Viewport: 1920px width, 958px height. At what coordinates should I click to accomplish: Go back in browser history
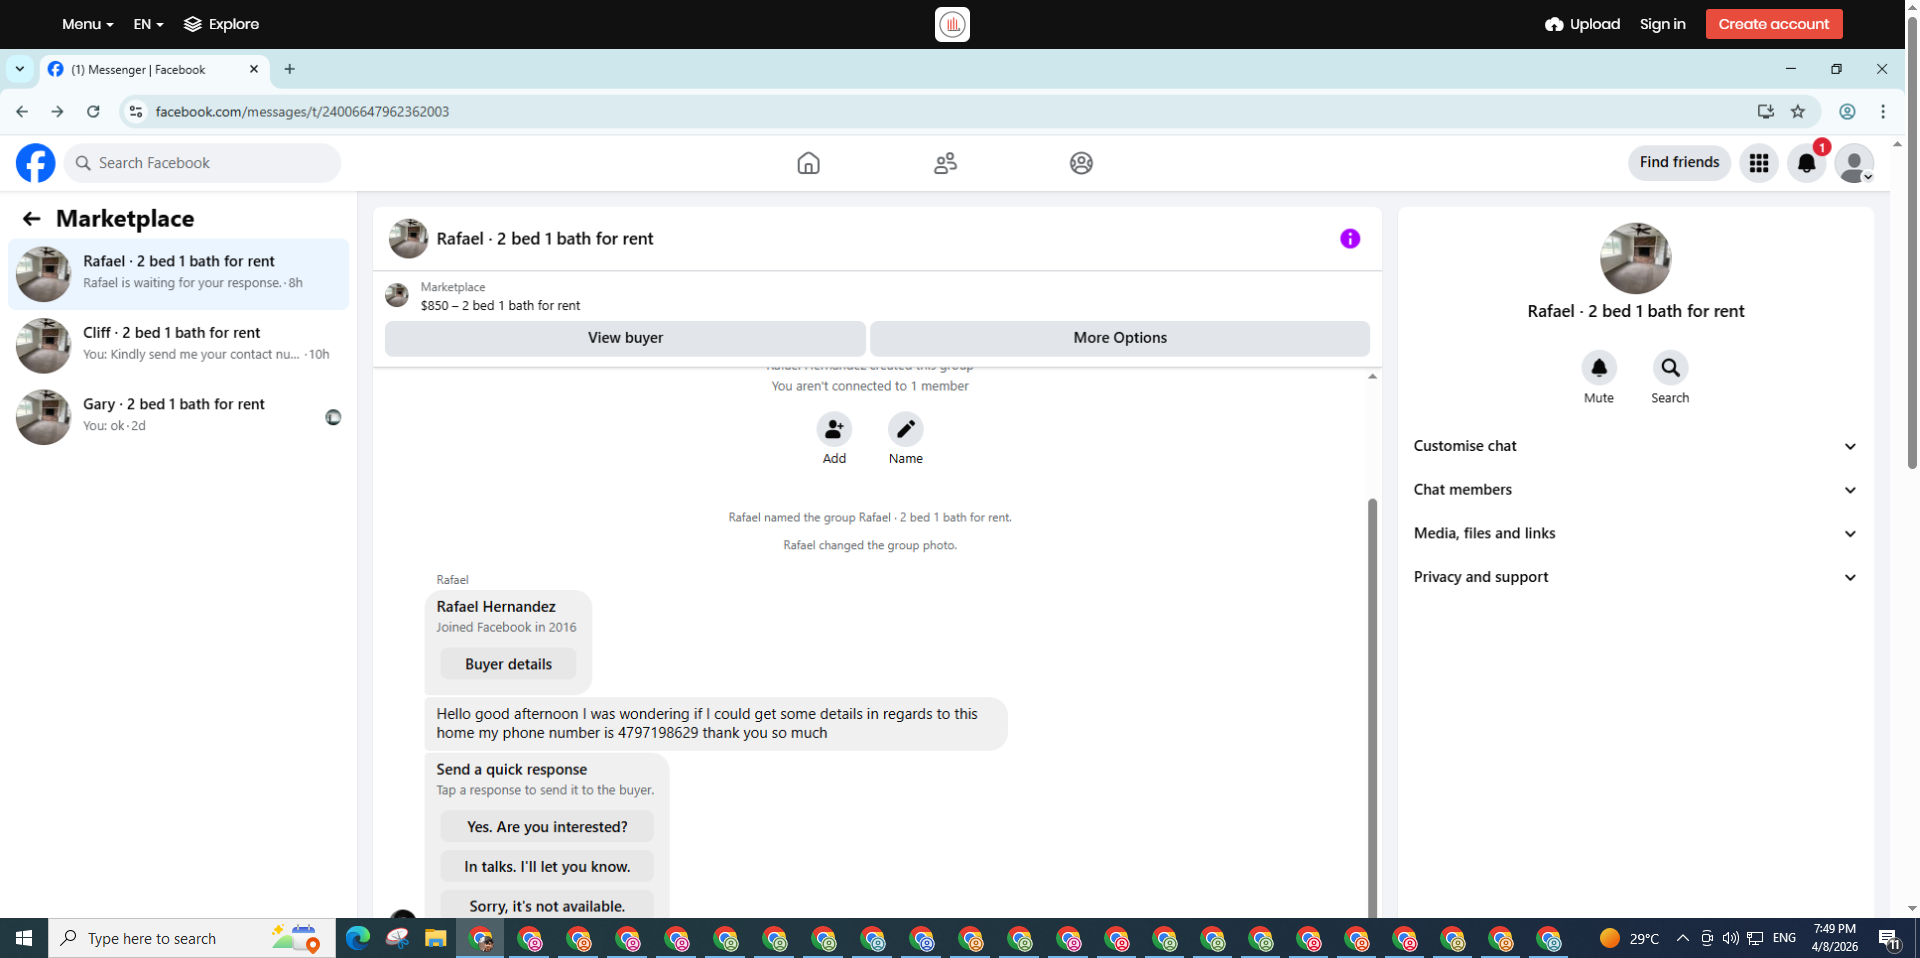[x=22, y=112]
